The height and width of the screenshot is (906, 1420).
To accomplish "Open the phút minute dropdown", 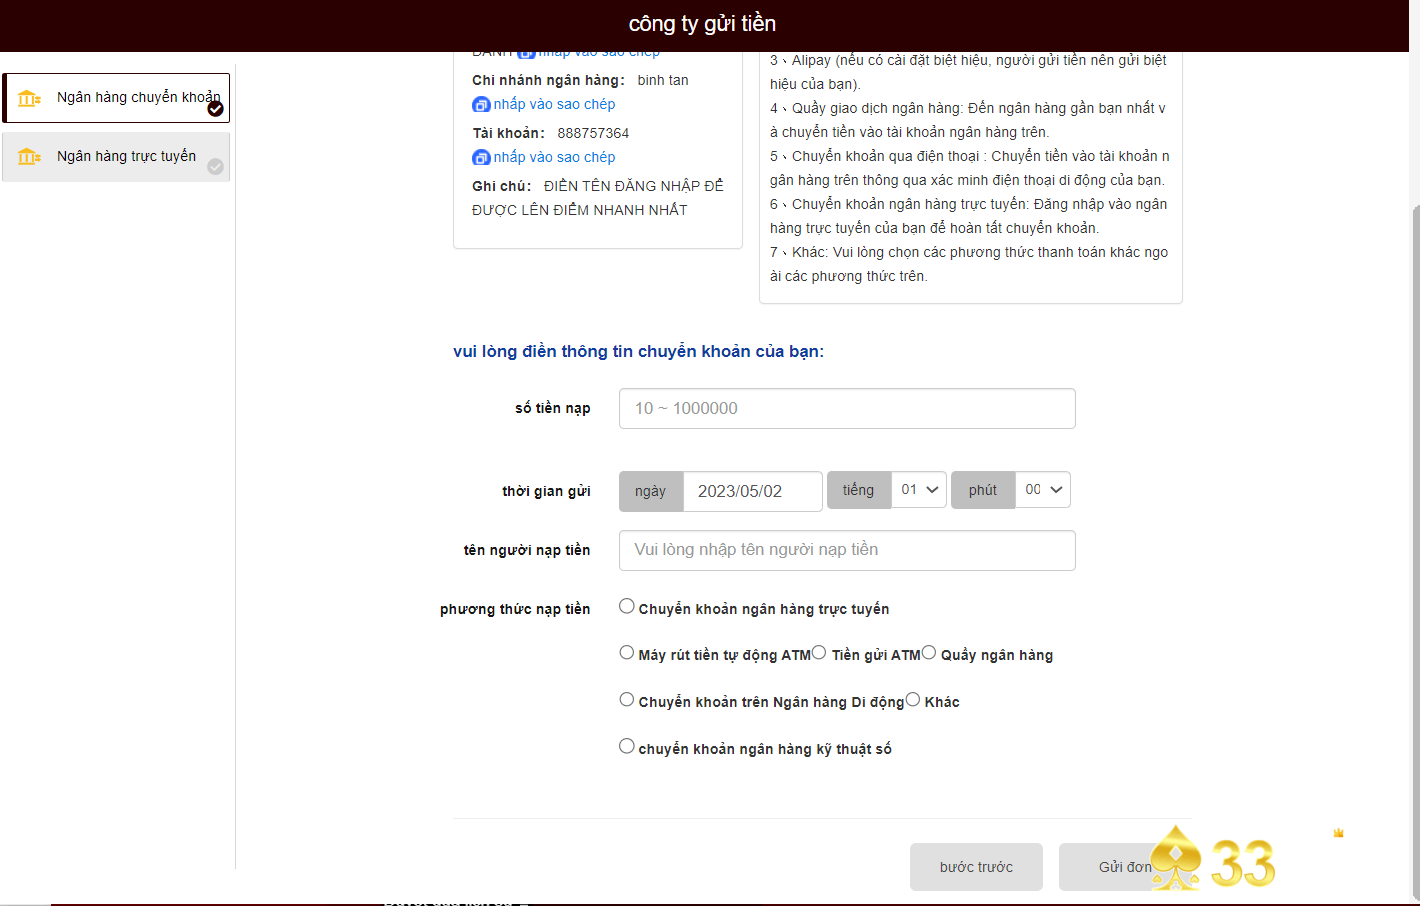I will pyautogui.click(x=1043, y=490).
